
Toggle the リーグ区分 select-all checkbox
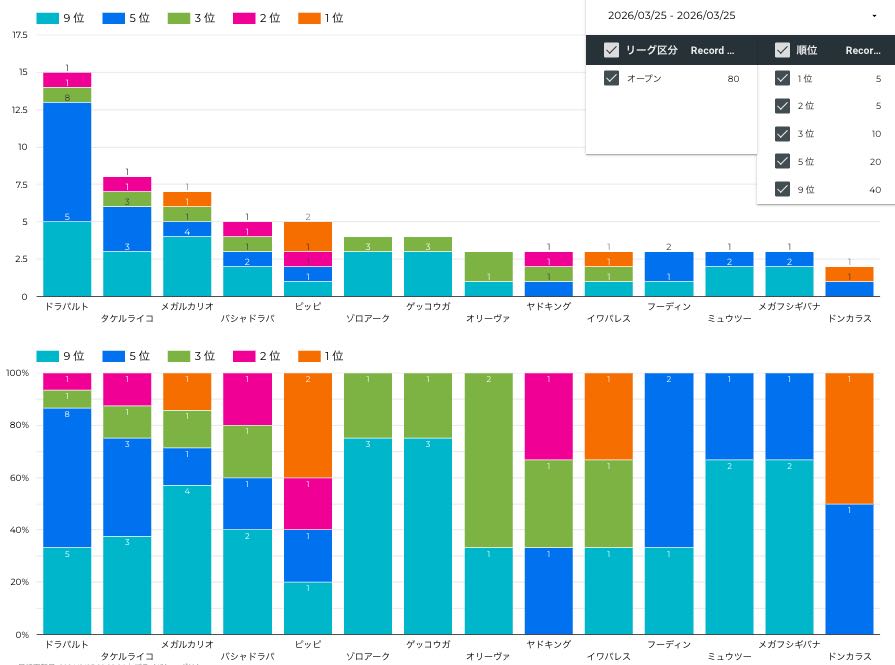click(x=611, y=50)
